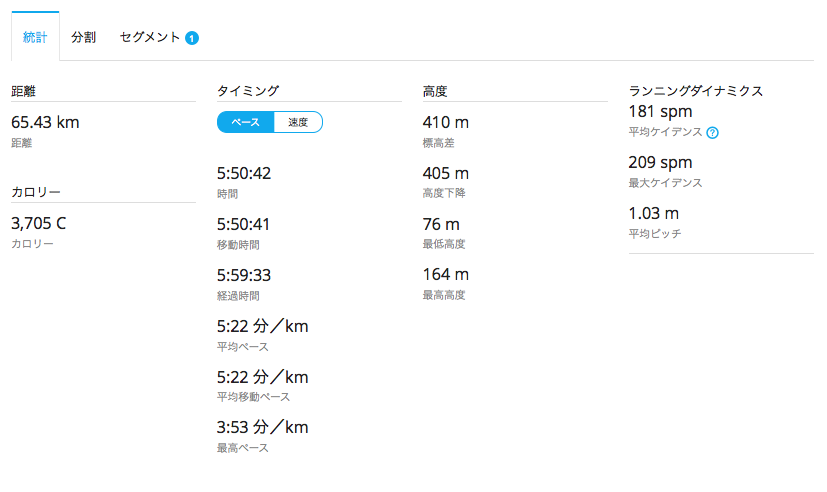The height and width of the screenshot is (492, 827).
Task: Click the 3,705 C calories value
Action: pyautogui.click(x=39, y=224)
